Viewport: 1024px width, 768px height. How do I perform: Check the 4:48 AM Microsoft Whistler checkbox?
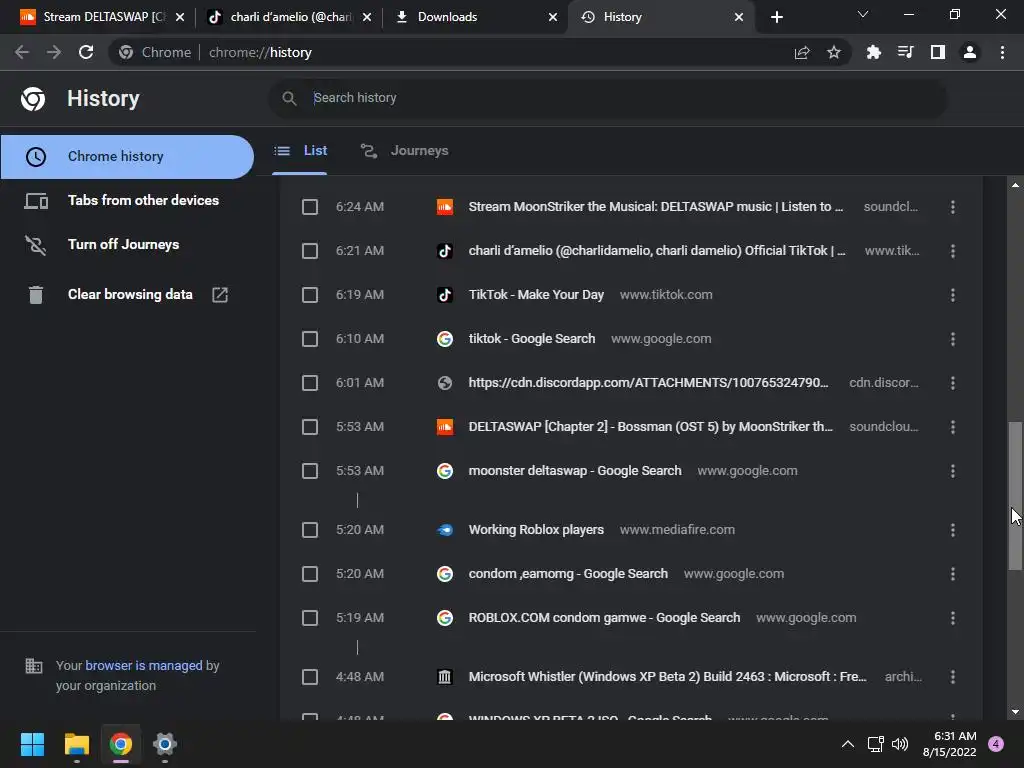coord(310,677)
